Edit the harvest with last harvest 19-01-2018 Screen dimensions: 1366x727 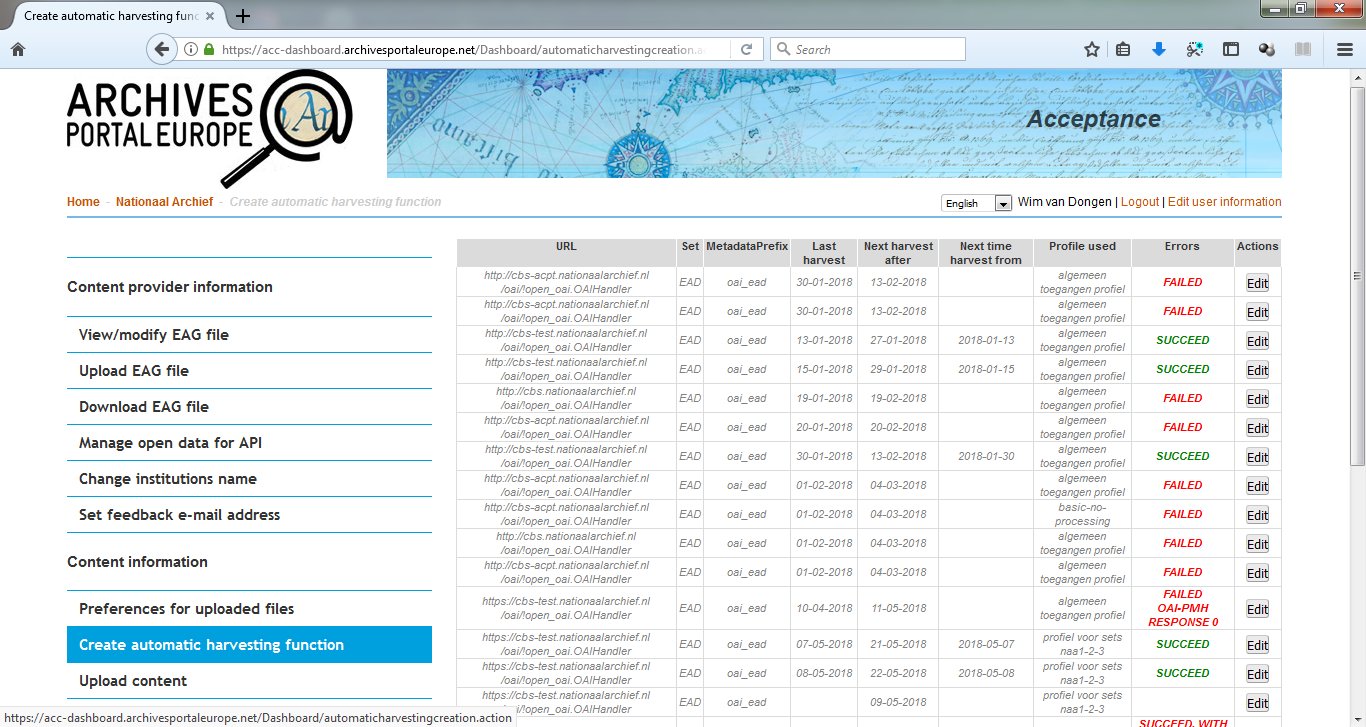click(x=1257, y=399)
